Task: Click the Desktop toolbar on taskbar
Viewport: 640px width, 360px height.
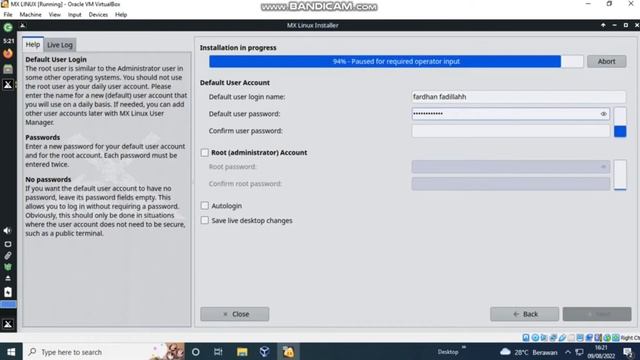Action: [x=448, y=352]
